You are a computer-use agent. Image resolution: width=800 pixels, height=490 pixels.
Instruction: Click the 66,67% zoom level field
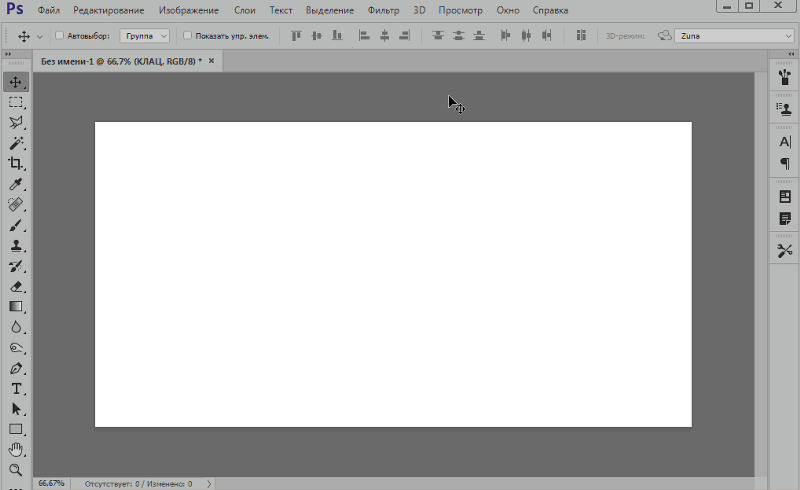[51, 483]
